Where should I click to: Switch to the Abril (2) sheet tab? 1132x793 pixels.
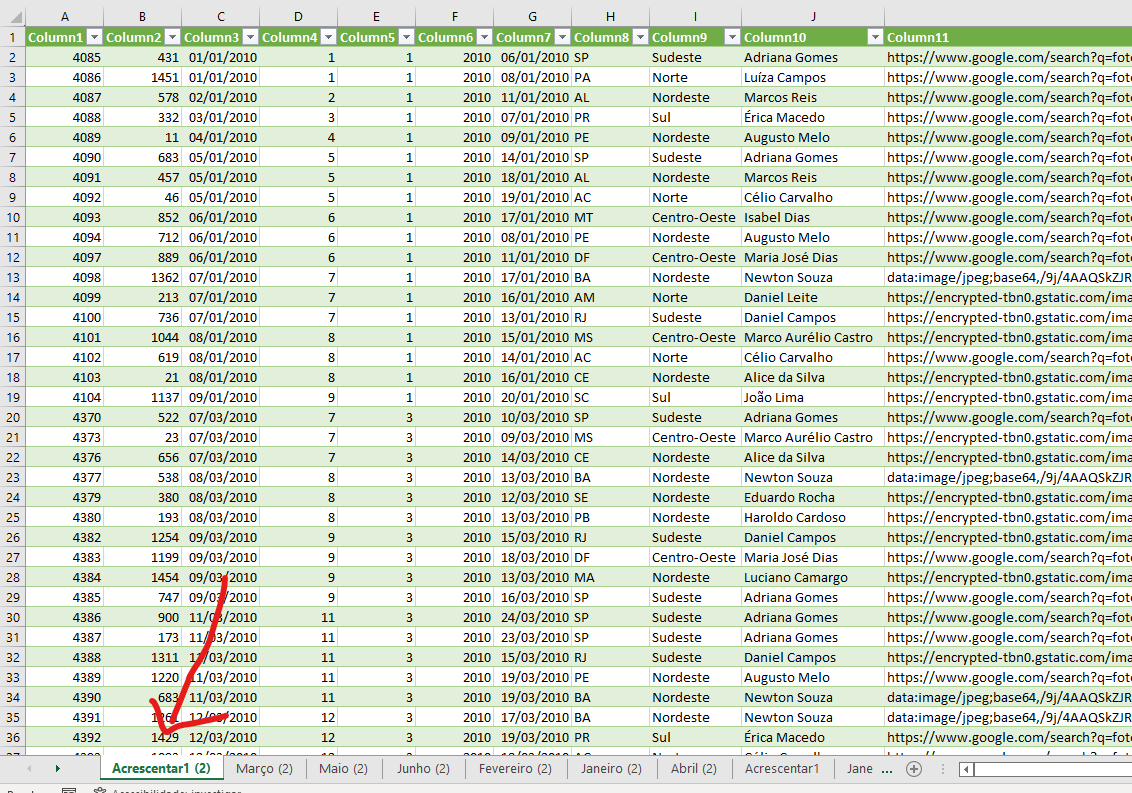(x=693, y=768)
